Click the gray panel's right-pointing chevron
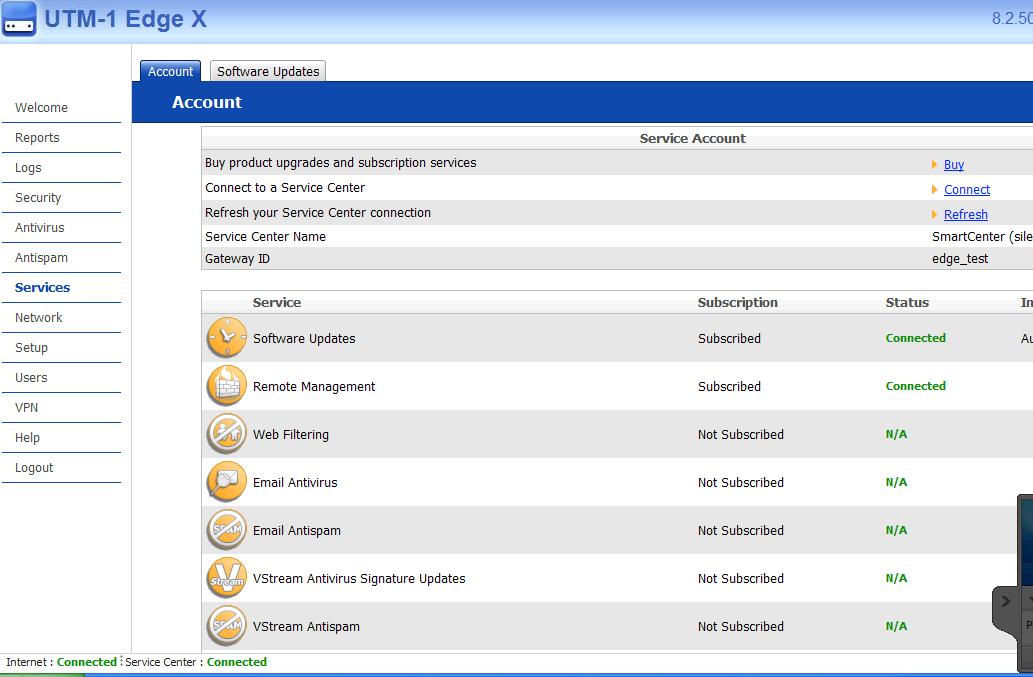The width and height of the screenshot is (1033, 677). [x=1005, y=601]
